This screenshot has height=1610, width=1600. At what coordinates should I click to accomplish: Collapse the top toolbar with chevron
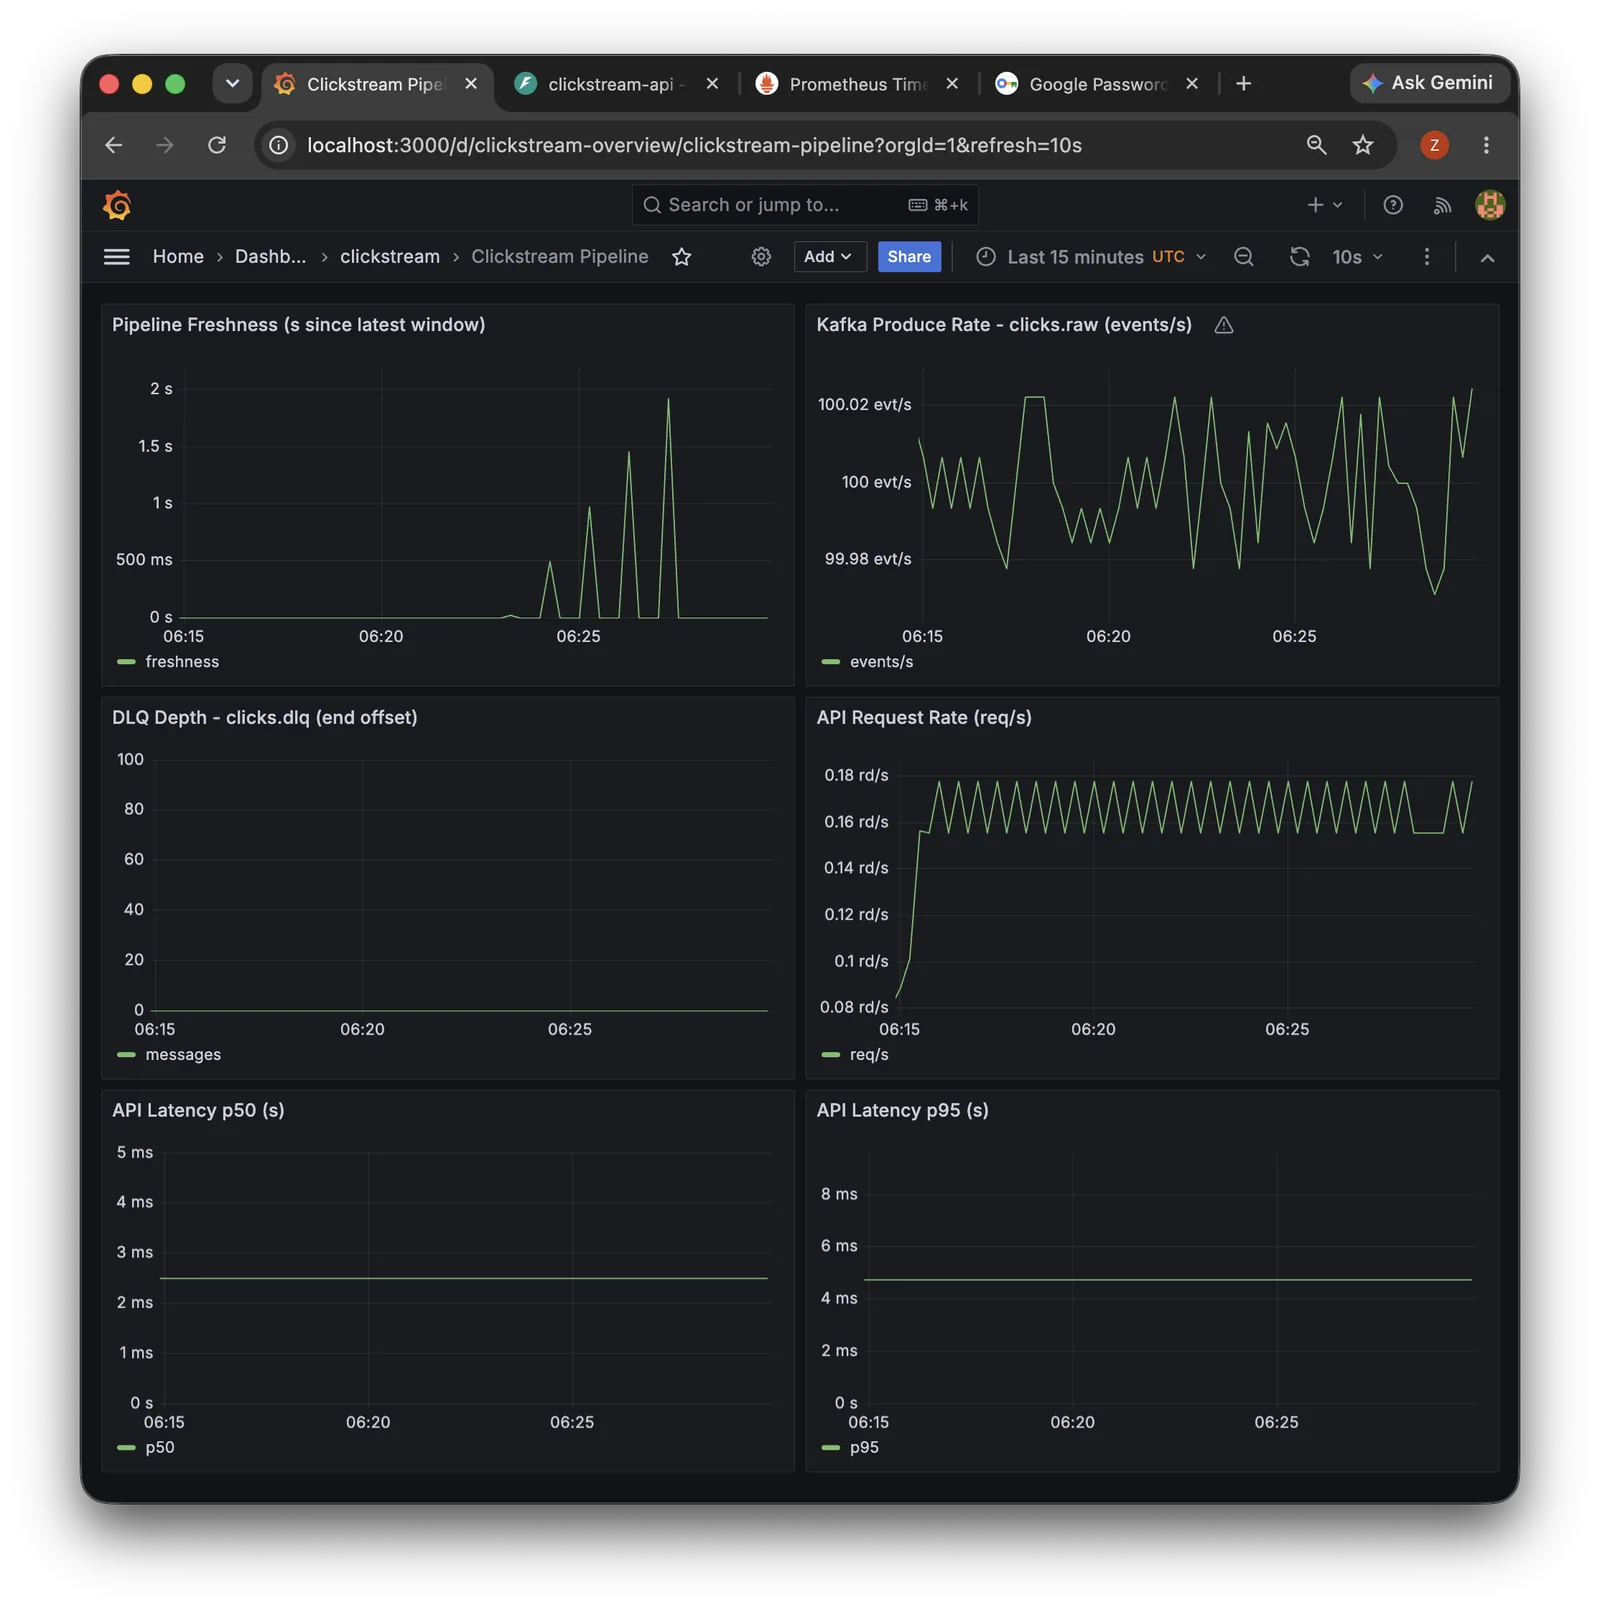point(1487,258)
